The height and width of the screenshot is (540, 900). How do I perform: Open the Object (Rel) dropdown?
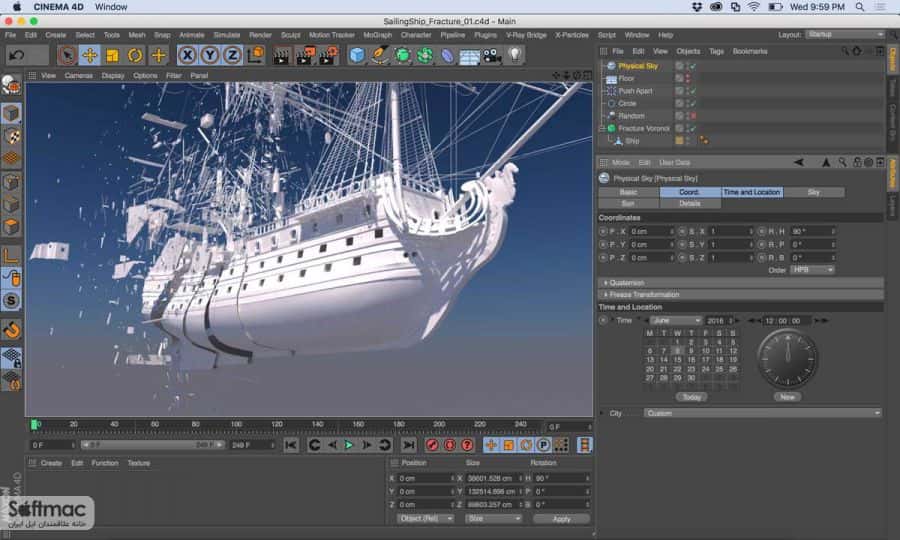click(x=425, y=518)
